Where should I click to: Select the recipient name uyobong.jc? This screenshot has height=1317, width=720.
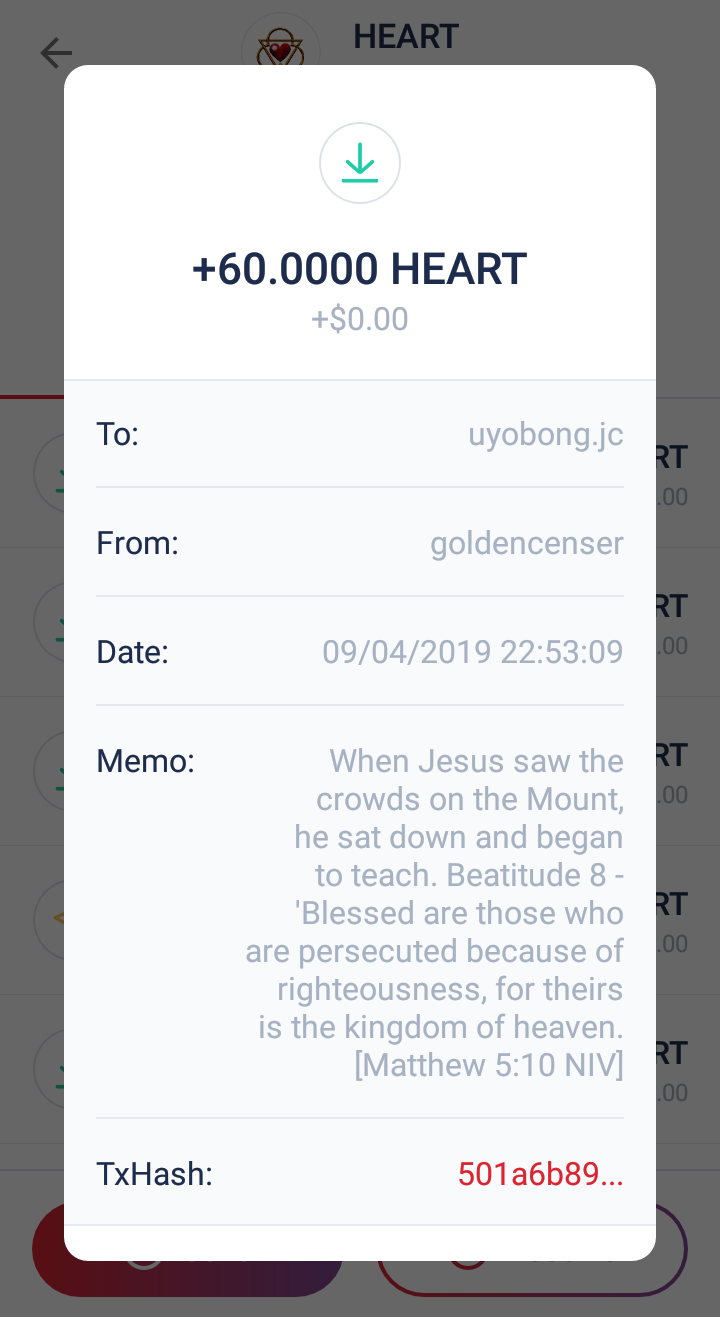coord(546,435)
